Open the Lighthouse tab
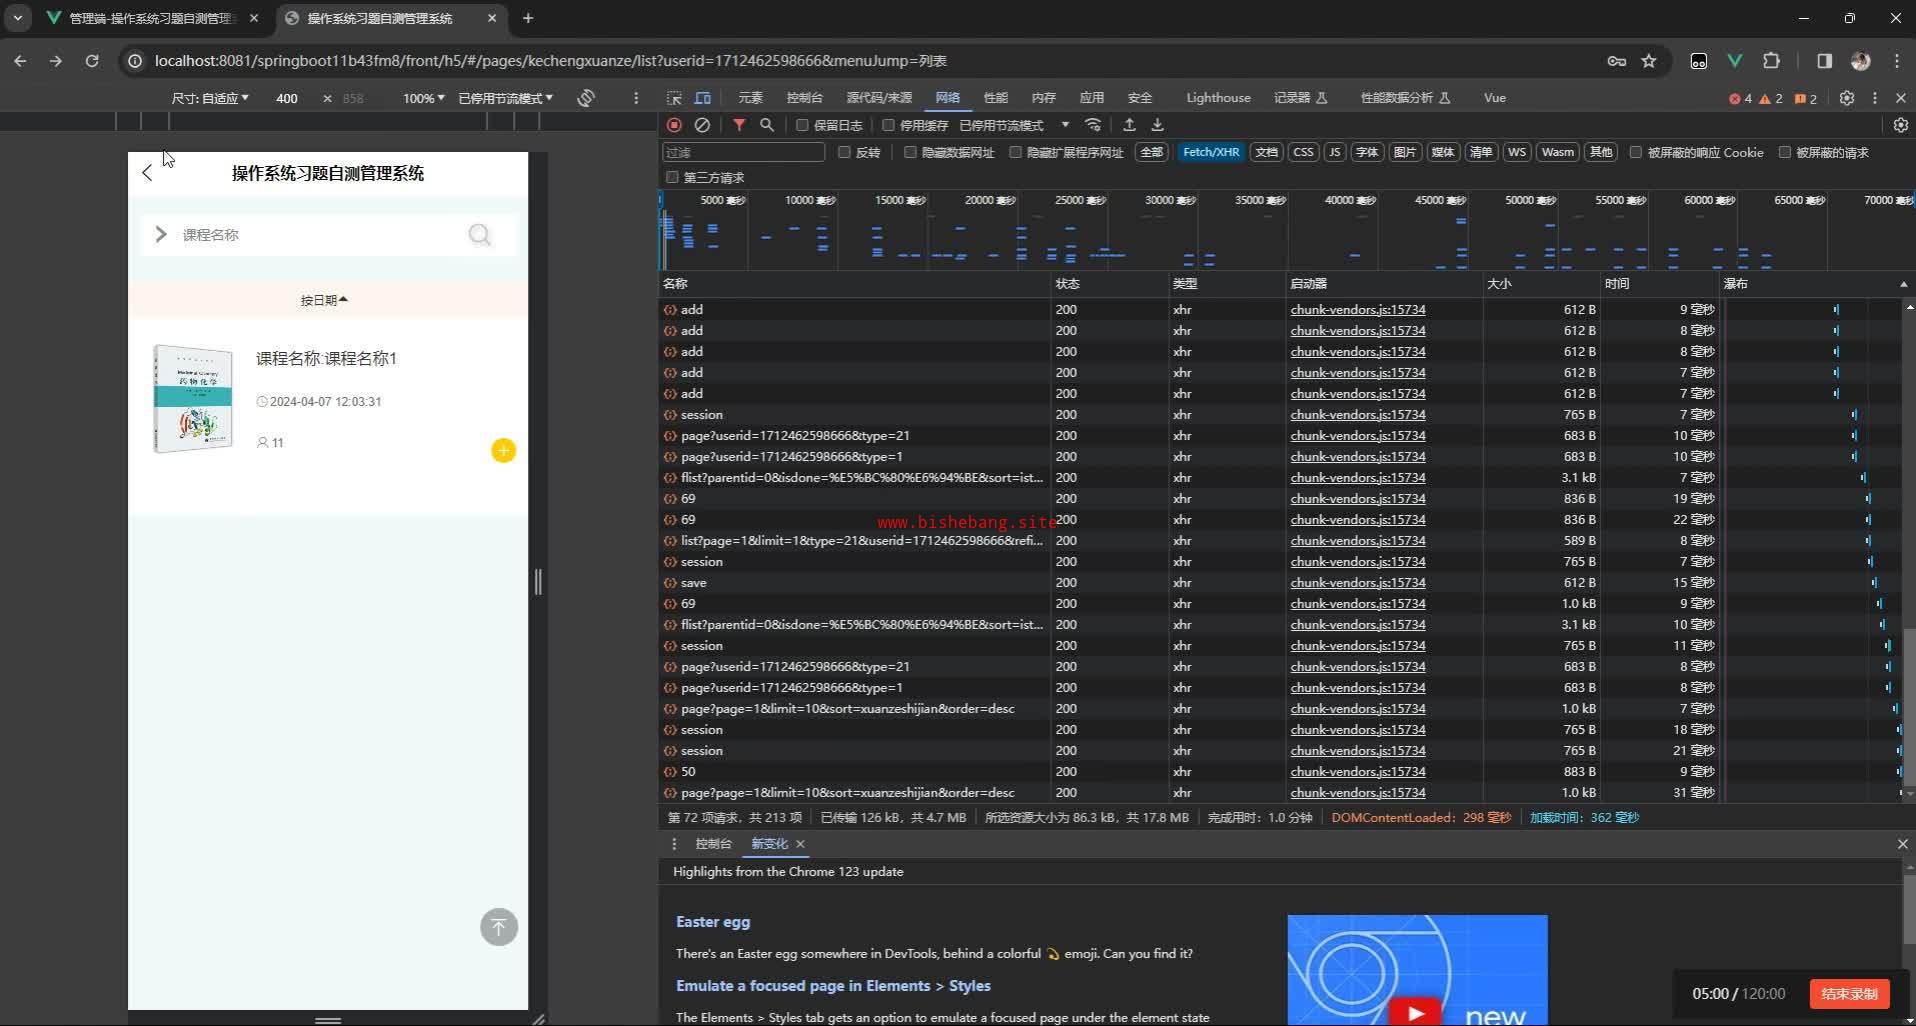This screenshot has height=1026, width=1916. (x=1217, y=98)
